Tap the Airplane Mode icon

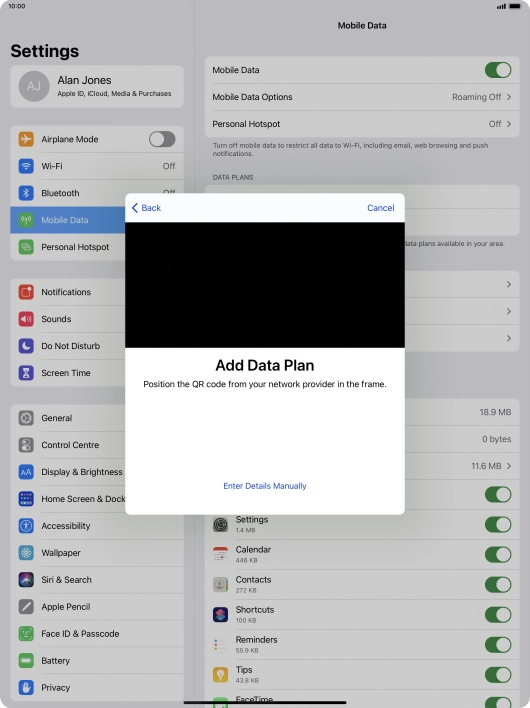pyautogui.click(x=26, y=139)
